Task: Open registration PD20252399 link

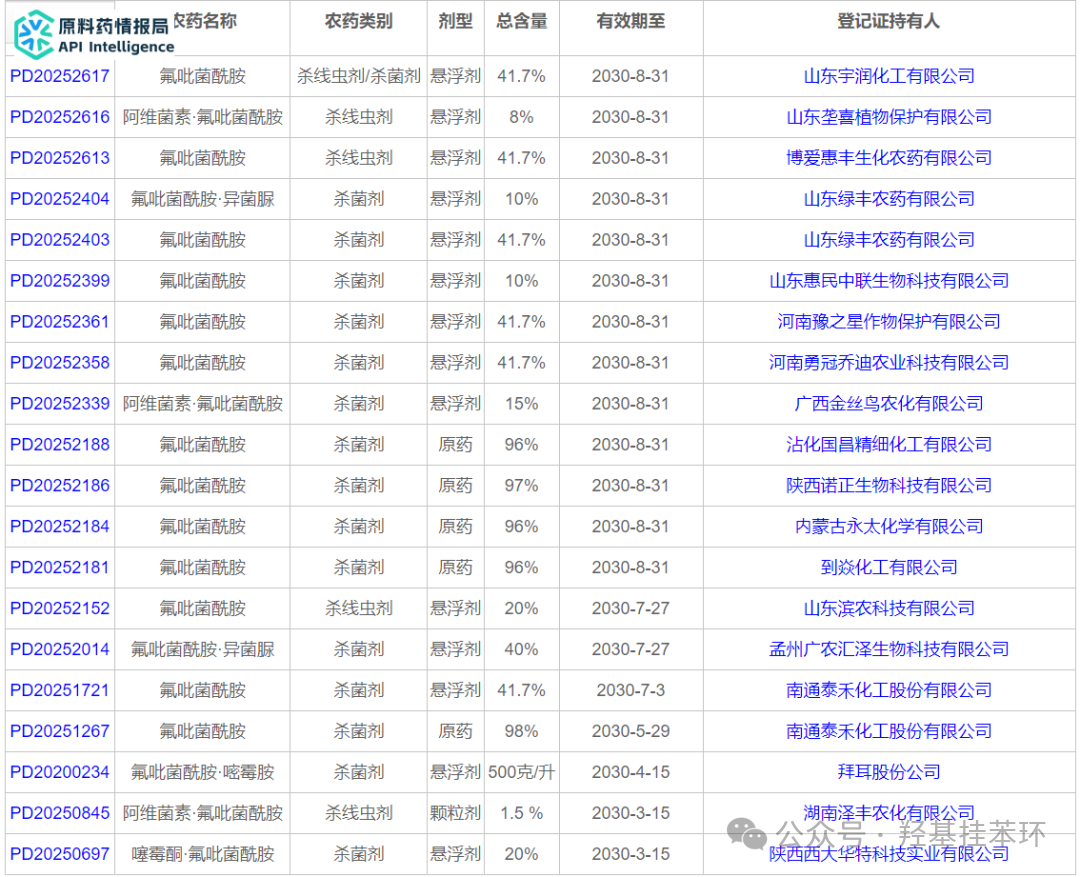Action: [x=60, y=280]
